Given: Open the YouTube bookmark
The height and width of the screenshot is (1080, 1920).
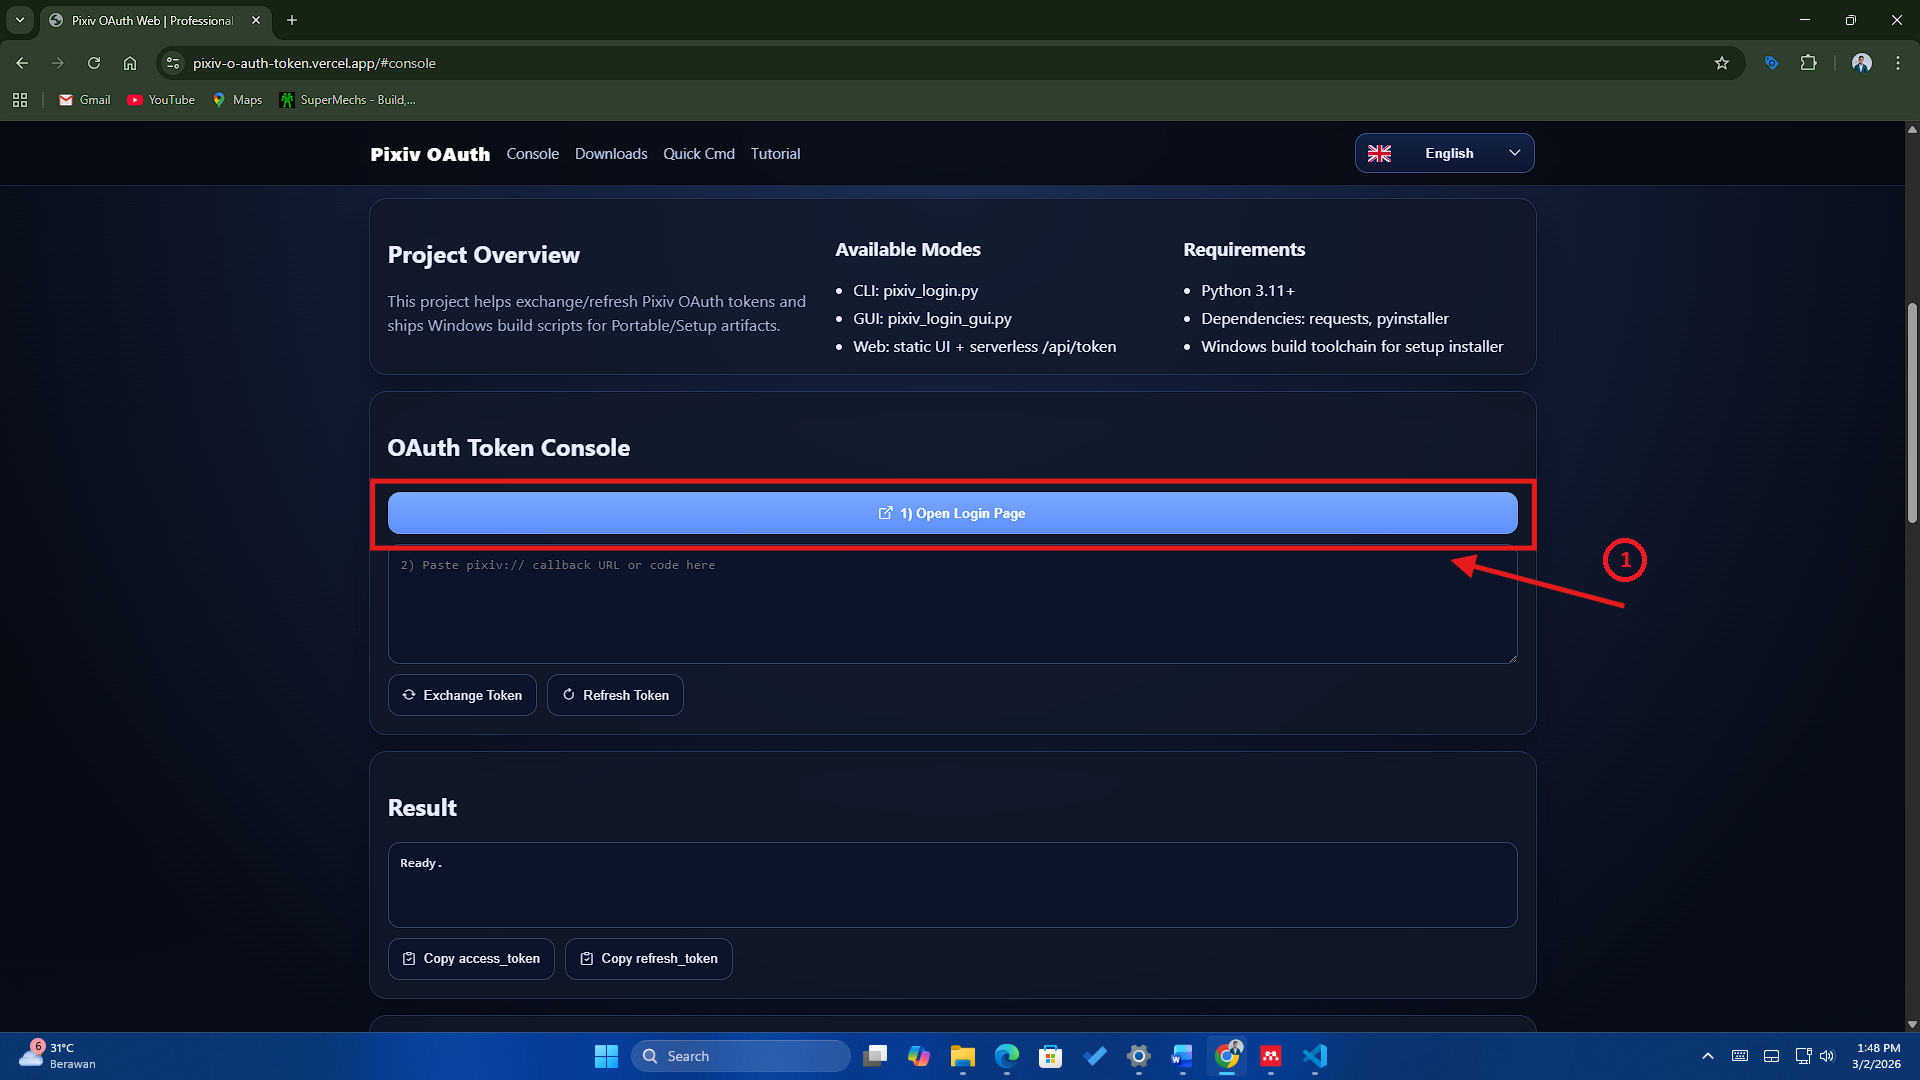Looking at the screenshot, I should coord(161,100).
